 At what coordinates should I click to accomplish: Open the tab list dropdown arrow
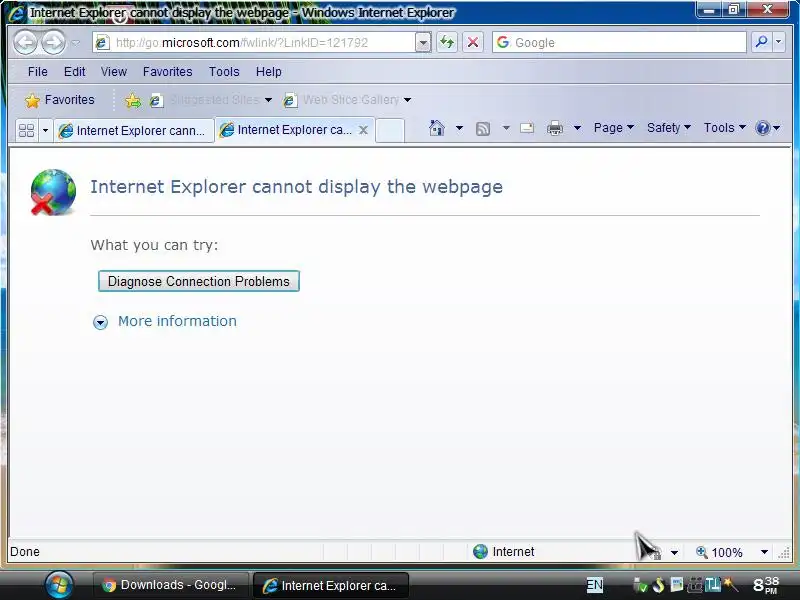tap(45, 131)
